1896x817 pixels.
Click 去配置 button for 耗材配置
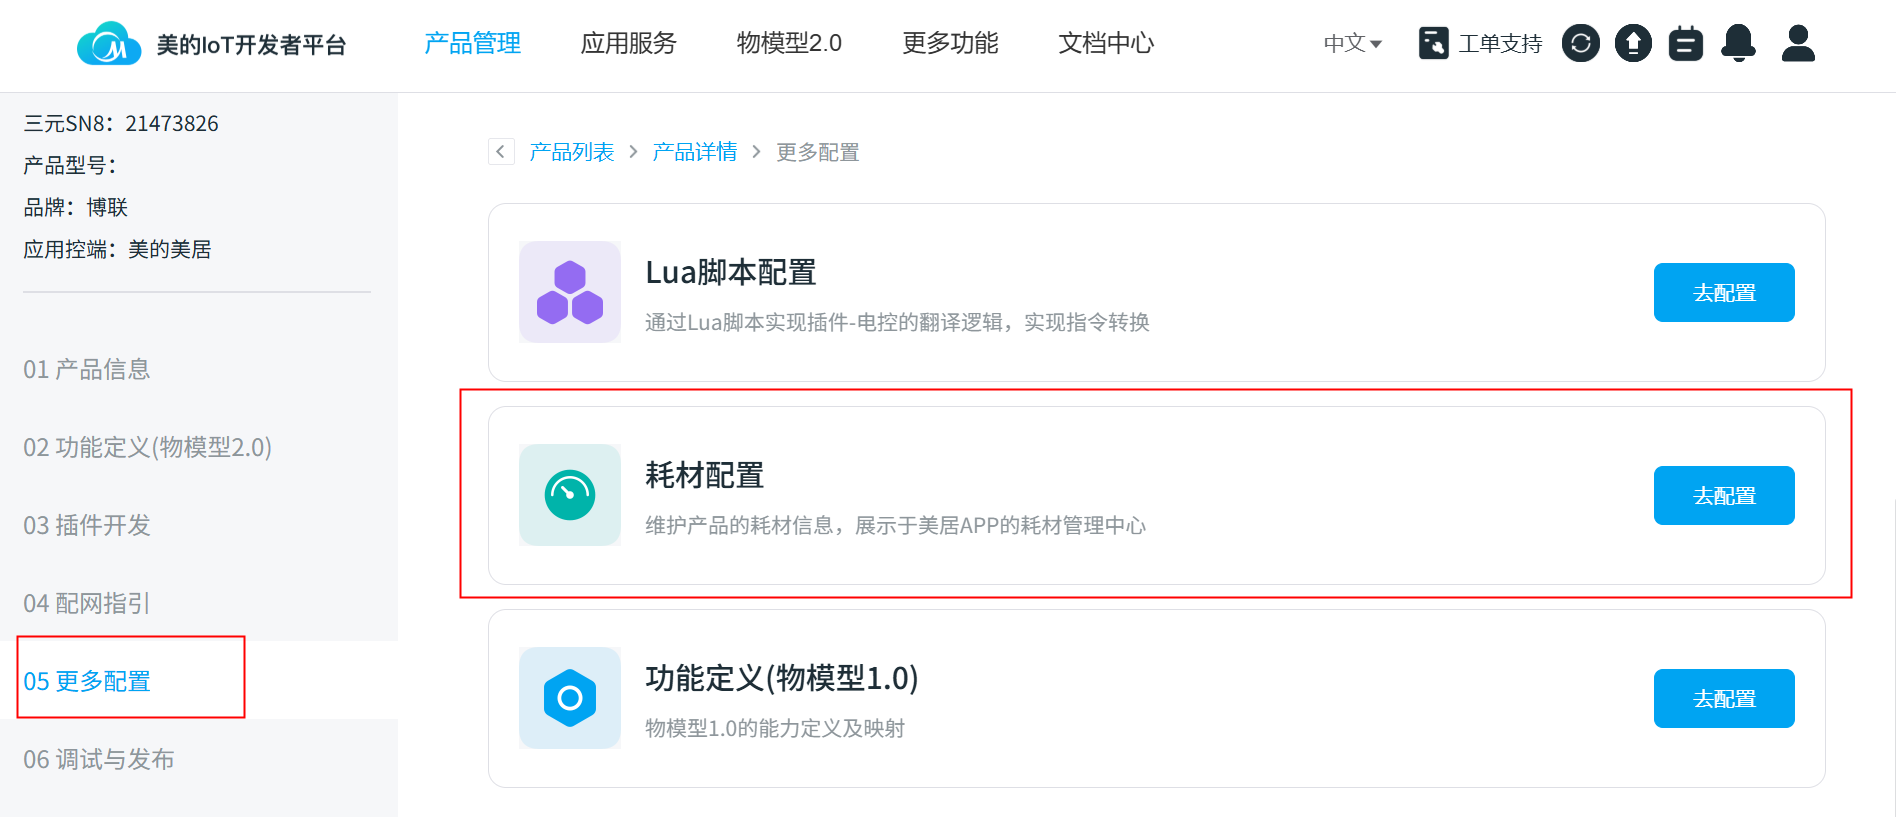1724,496
